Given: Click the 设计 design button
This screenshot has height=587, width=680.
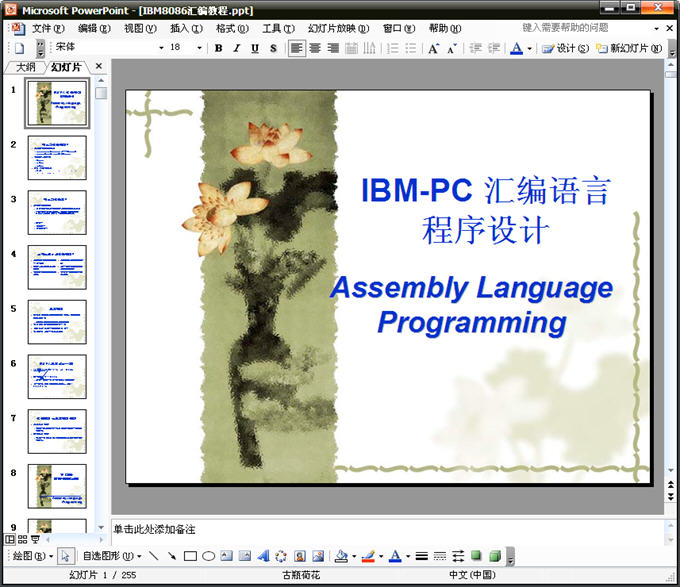Looking at the screenshot, I should [566, 48].
